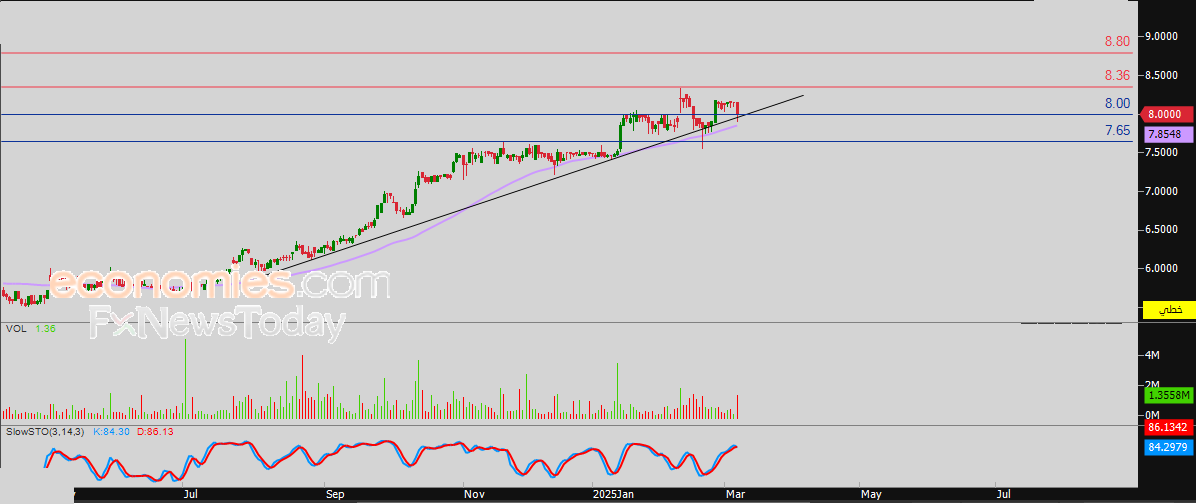Viewport: 1196px width, 504px height.
Task: Select the red 8.0000 current price tag
Action: [x=1165, y=114]
